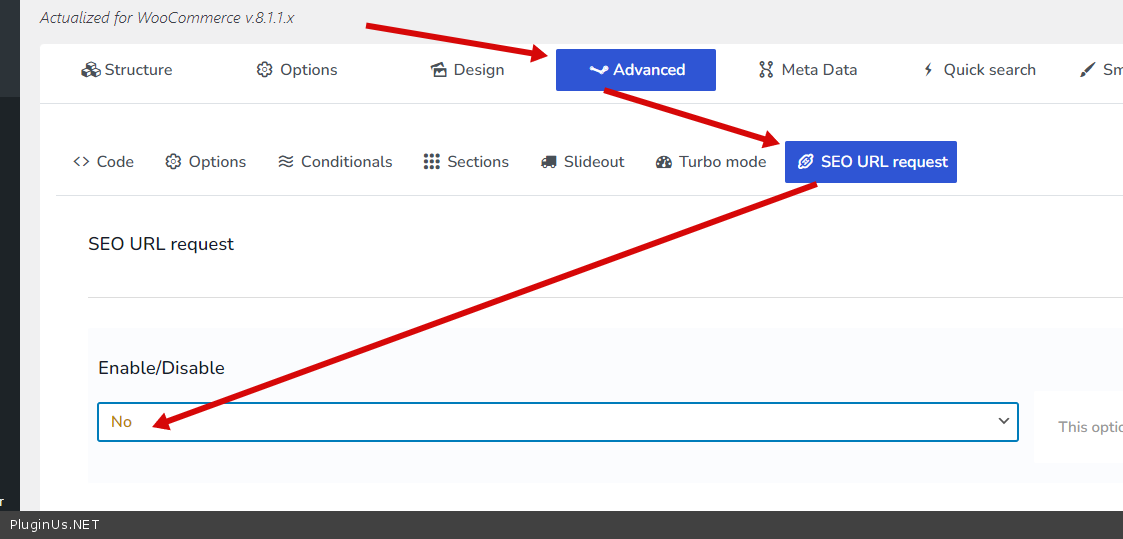Image resolution: width=1123 pixels, height=539 pixels.
Task: Click the lightning bolt Quick search icon
Action: coord(928,70)
